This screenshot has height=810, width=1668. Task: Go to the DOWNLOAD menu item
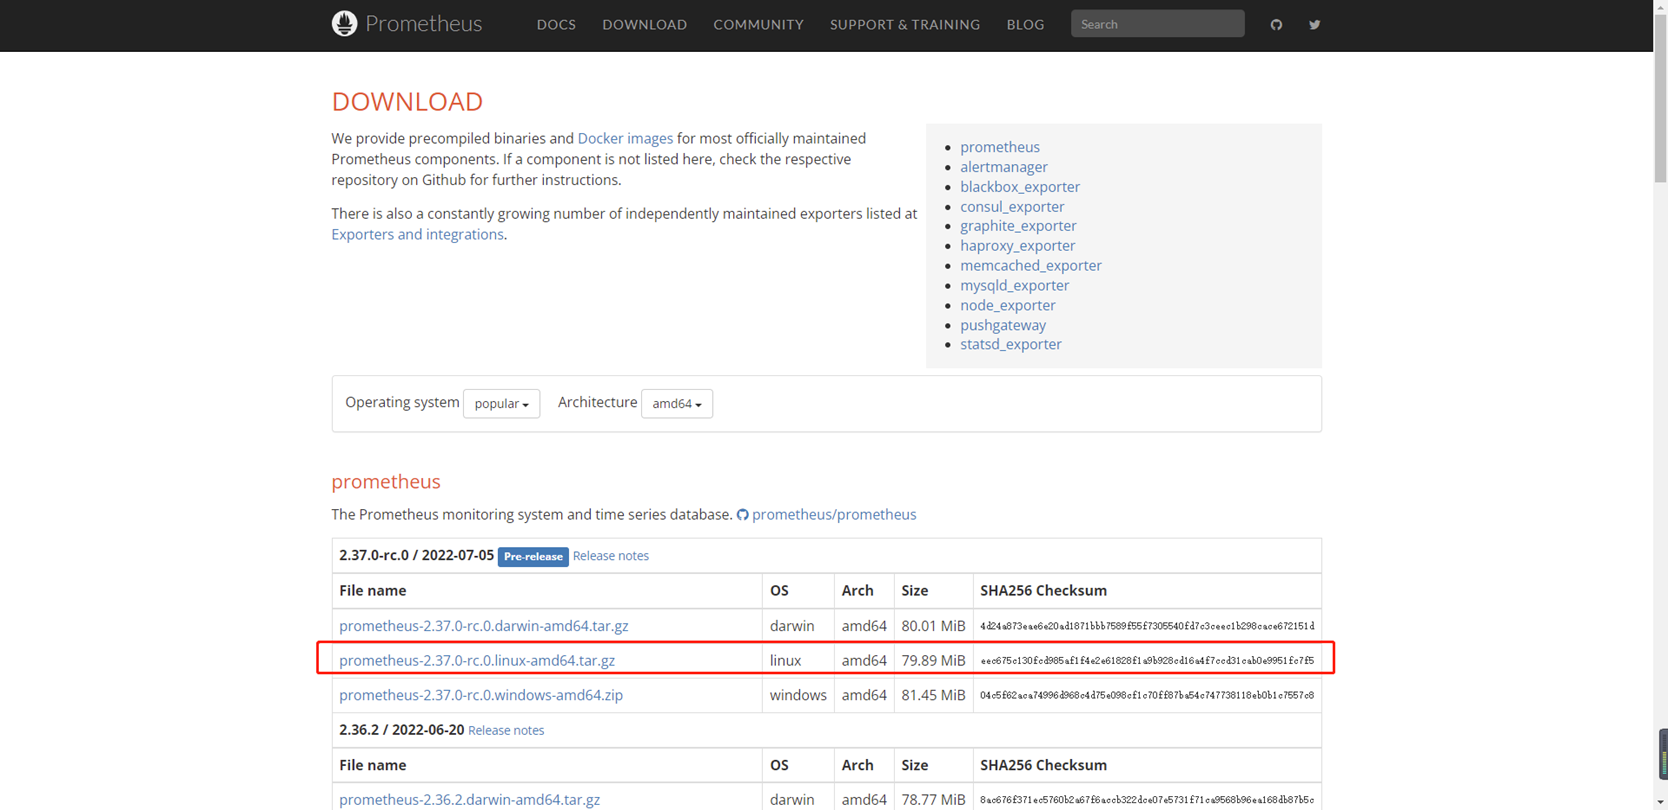[645, 25]
